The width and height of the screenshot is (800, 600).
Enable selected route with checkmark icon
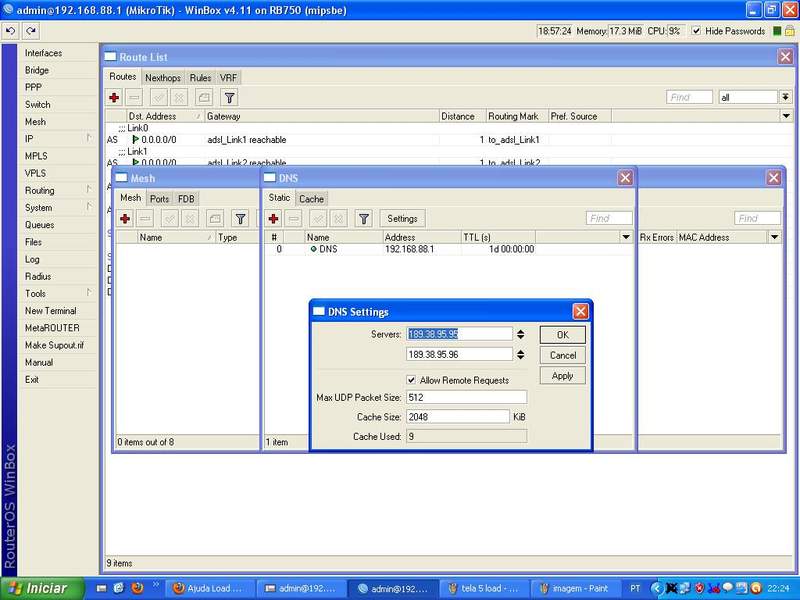[159, 97]
